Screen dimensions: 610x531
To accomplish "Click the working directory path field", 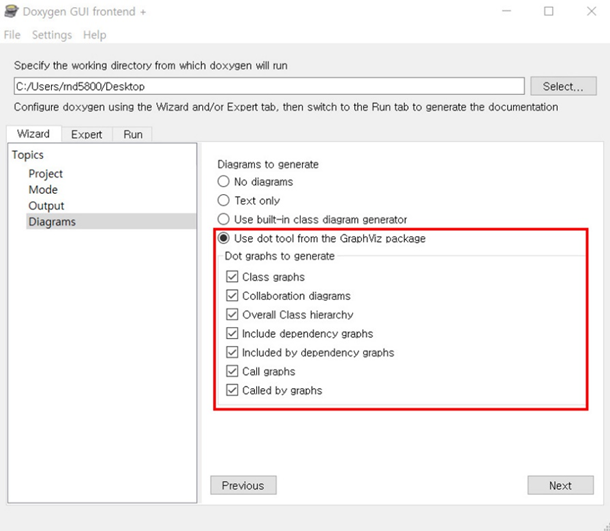I will tap(269, 86).
